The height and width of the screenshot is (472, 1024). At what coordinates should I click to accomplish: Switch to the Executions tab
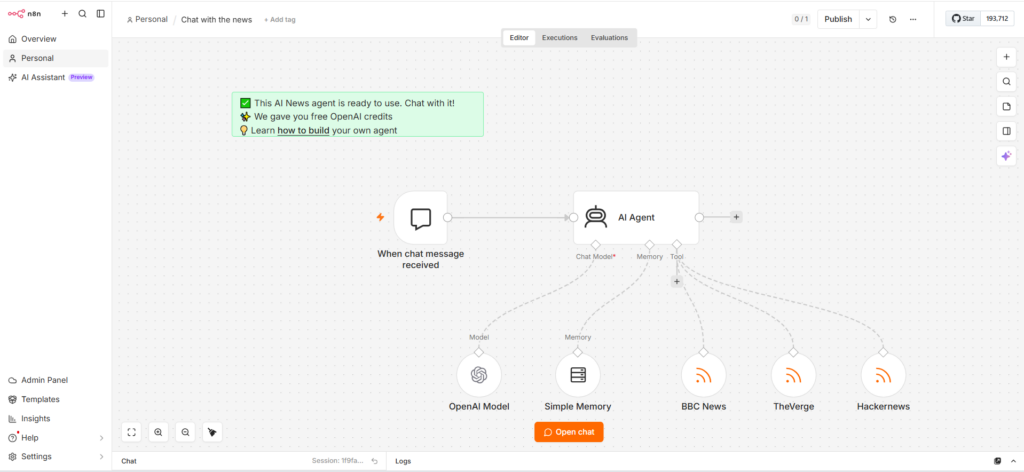tap(560, 38)
